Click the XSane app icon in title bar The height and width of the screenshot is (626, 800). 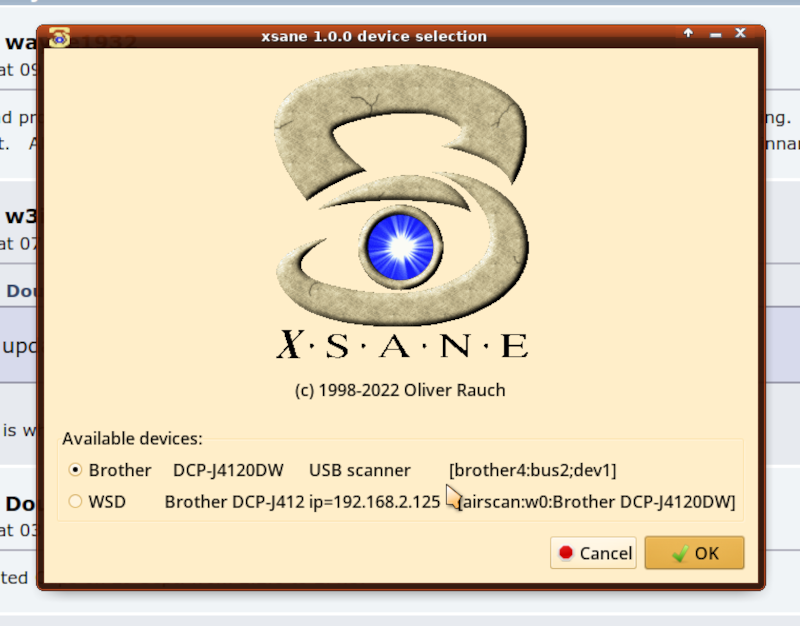(59, 36)
